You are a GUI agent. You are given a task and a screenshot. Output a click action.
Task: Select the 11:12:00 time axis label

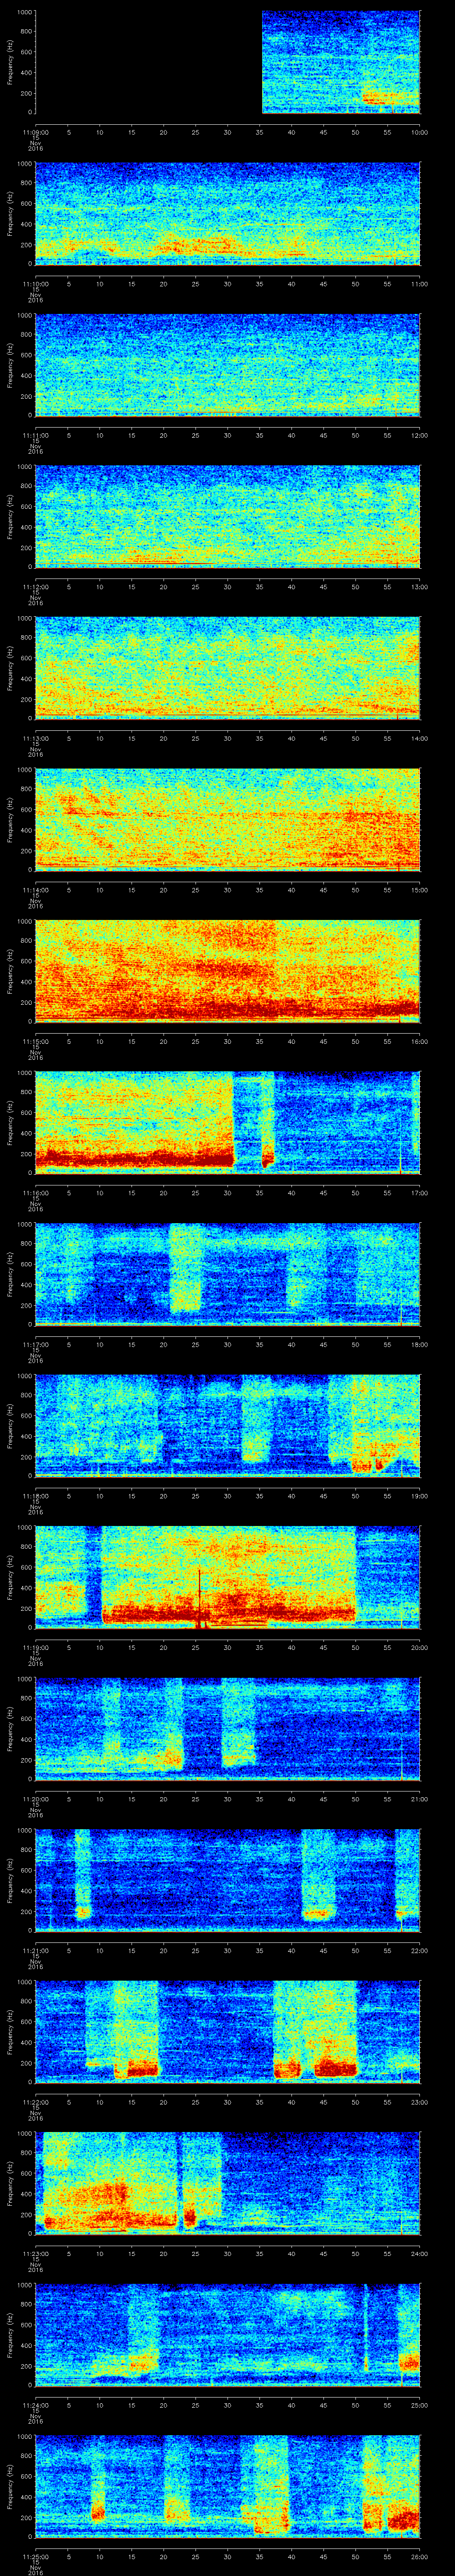pyautogui.click(x=35, y=586)
